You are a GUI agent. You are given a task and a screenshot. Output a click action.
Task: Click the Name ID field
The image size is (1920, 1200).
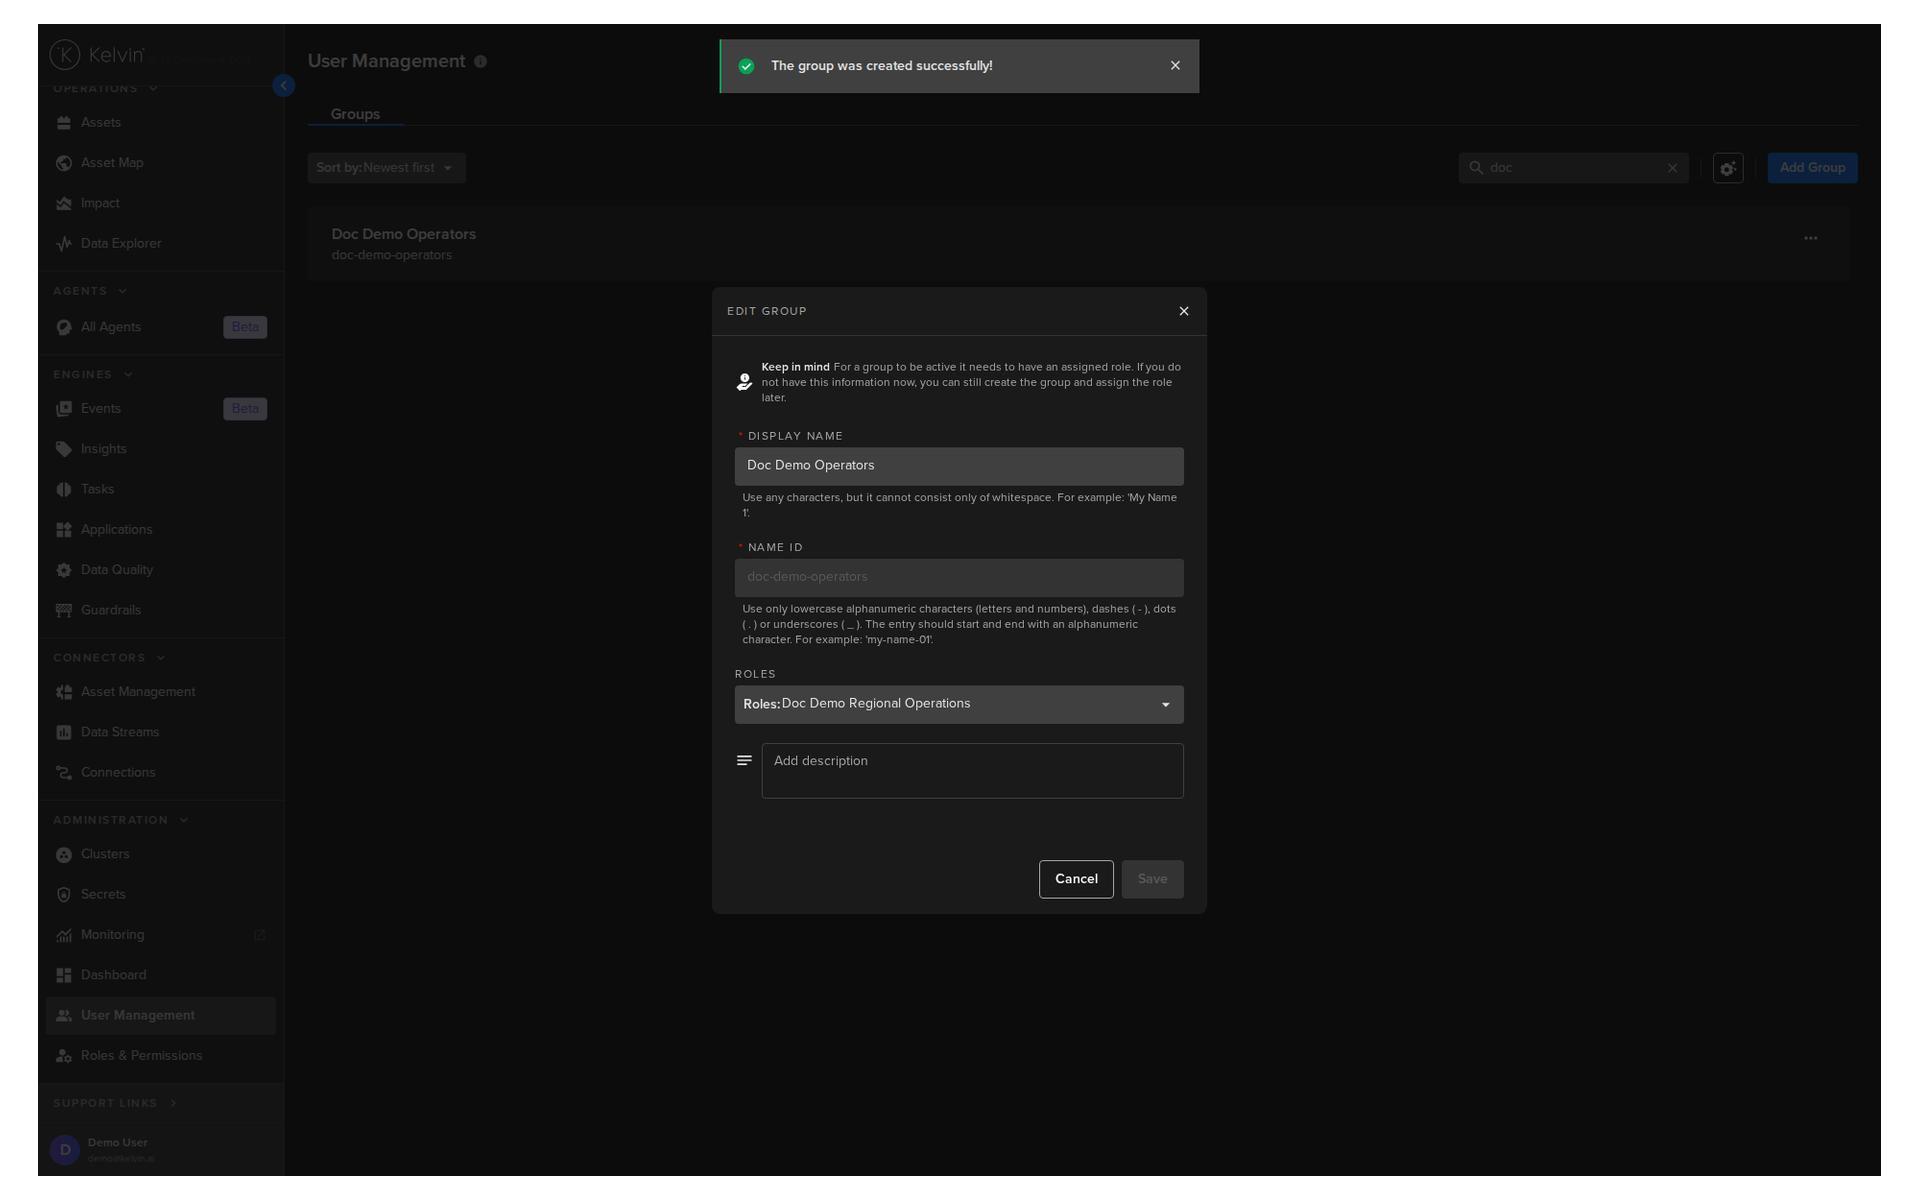959,578
